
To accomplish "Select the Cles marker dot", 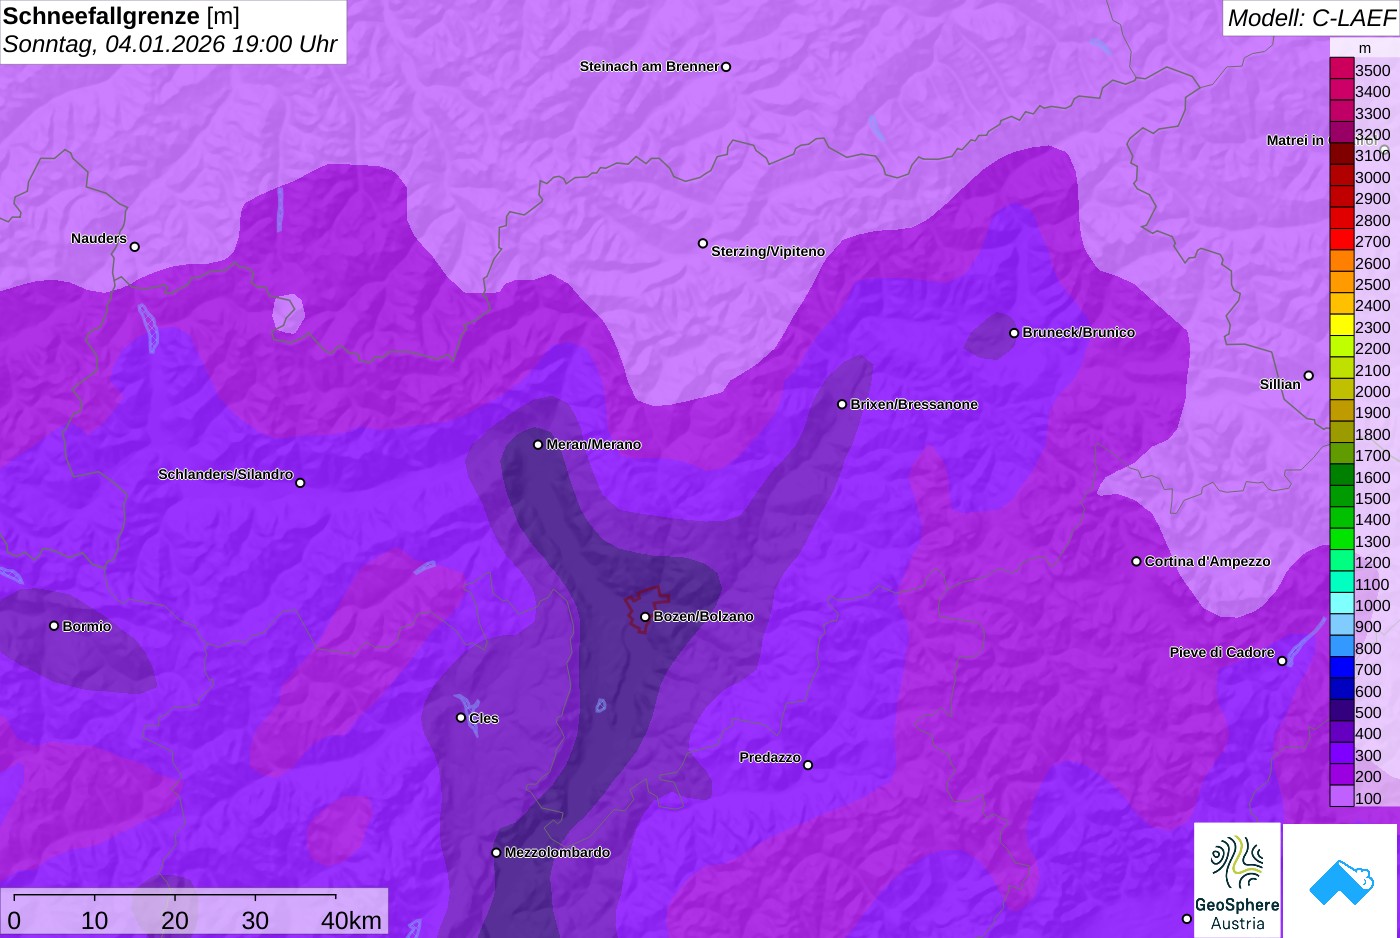I will tap(461, 718).
